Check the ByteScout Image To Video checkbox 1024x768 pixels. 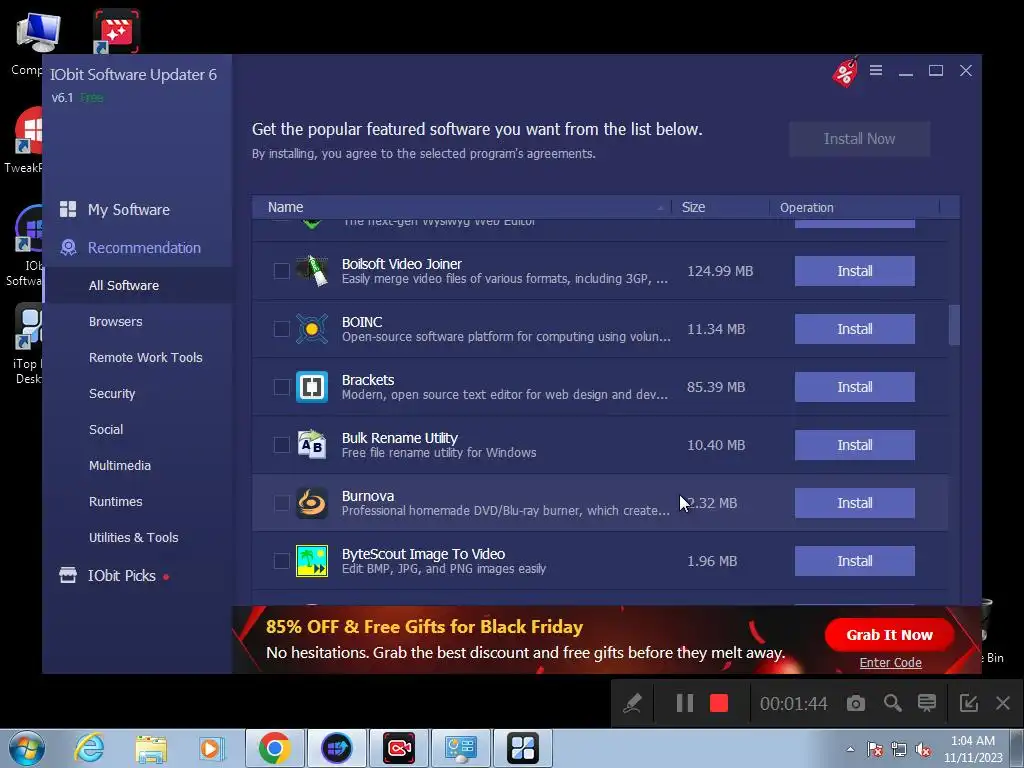[281, 561]
